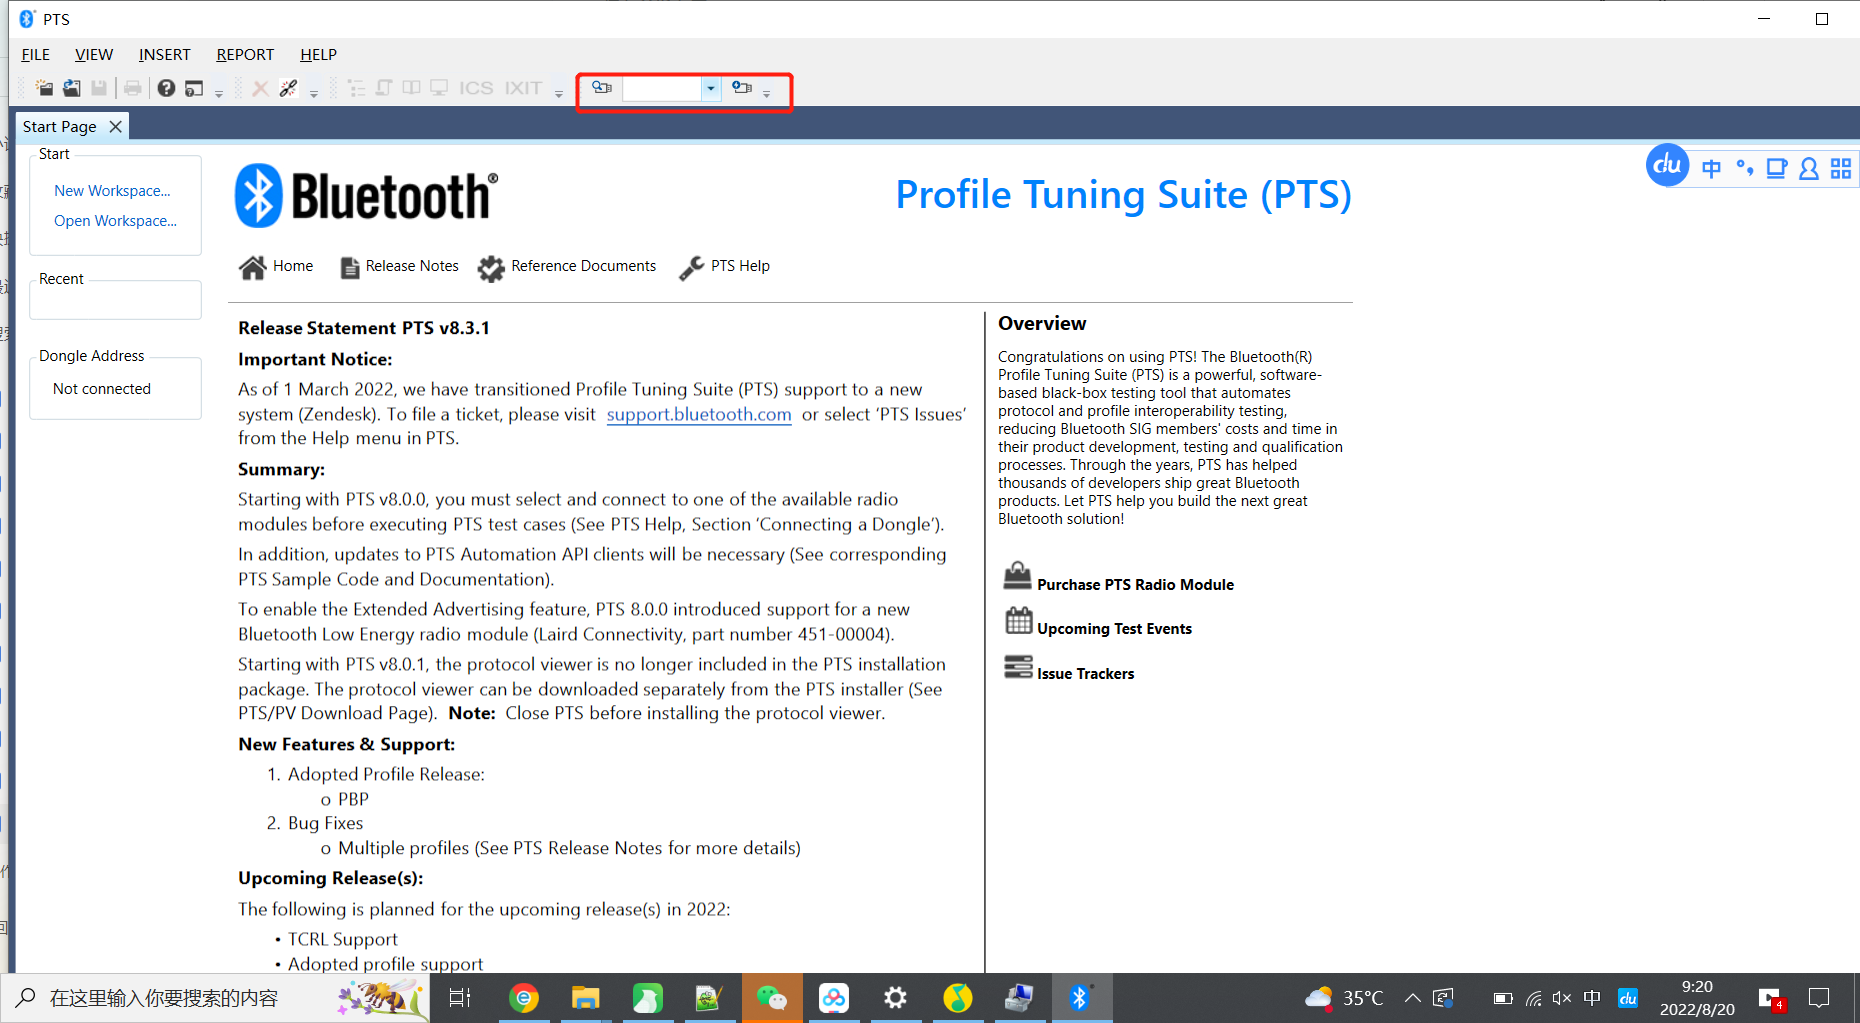Select the Start Page tab

click(x=60, y=127)
